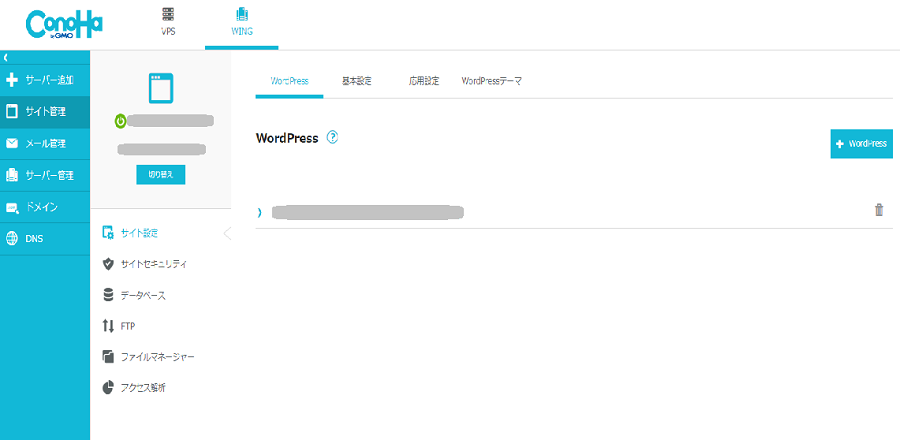This screenshot has width=900, height=440.
Task: Open the VPS server icon
Action: click(168, 15)
